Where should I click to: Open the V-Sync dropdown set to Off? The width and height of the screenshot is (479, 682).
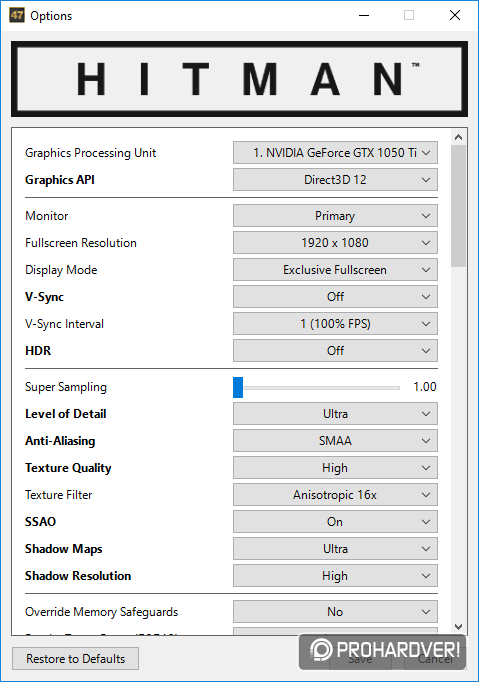point(335,297)
